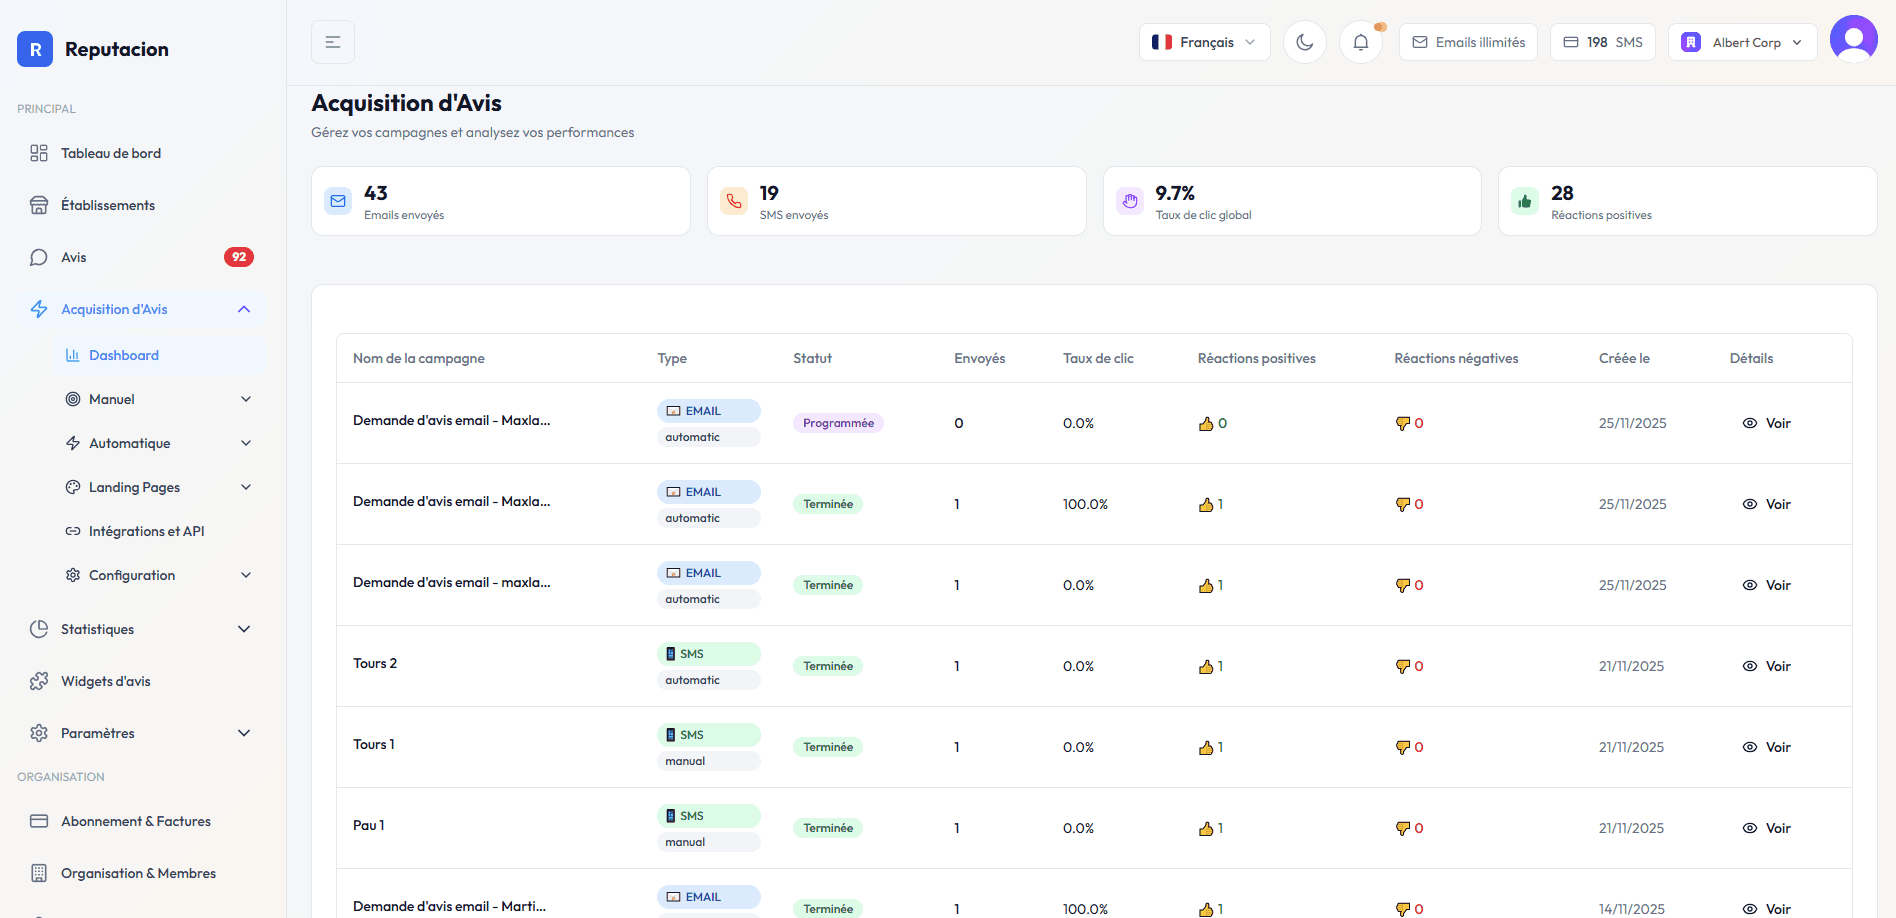Viewport: 1896px width, 918px height.
Task: Open the Albert Corp organization dropdown
Action: pyautogui.click(x=1742, y=42)
